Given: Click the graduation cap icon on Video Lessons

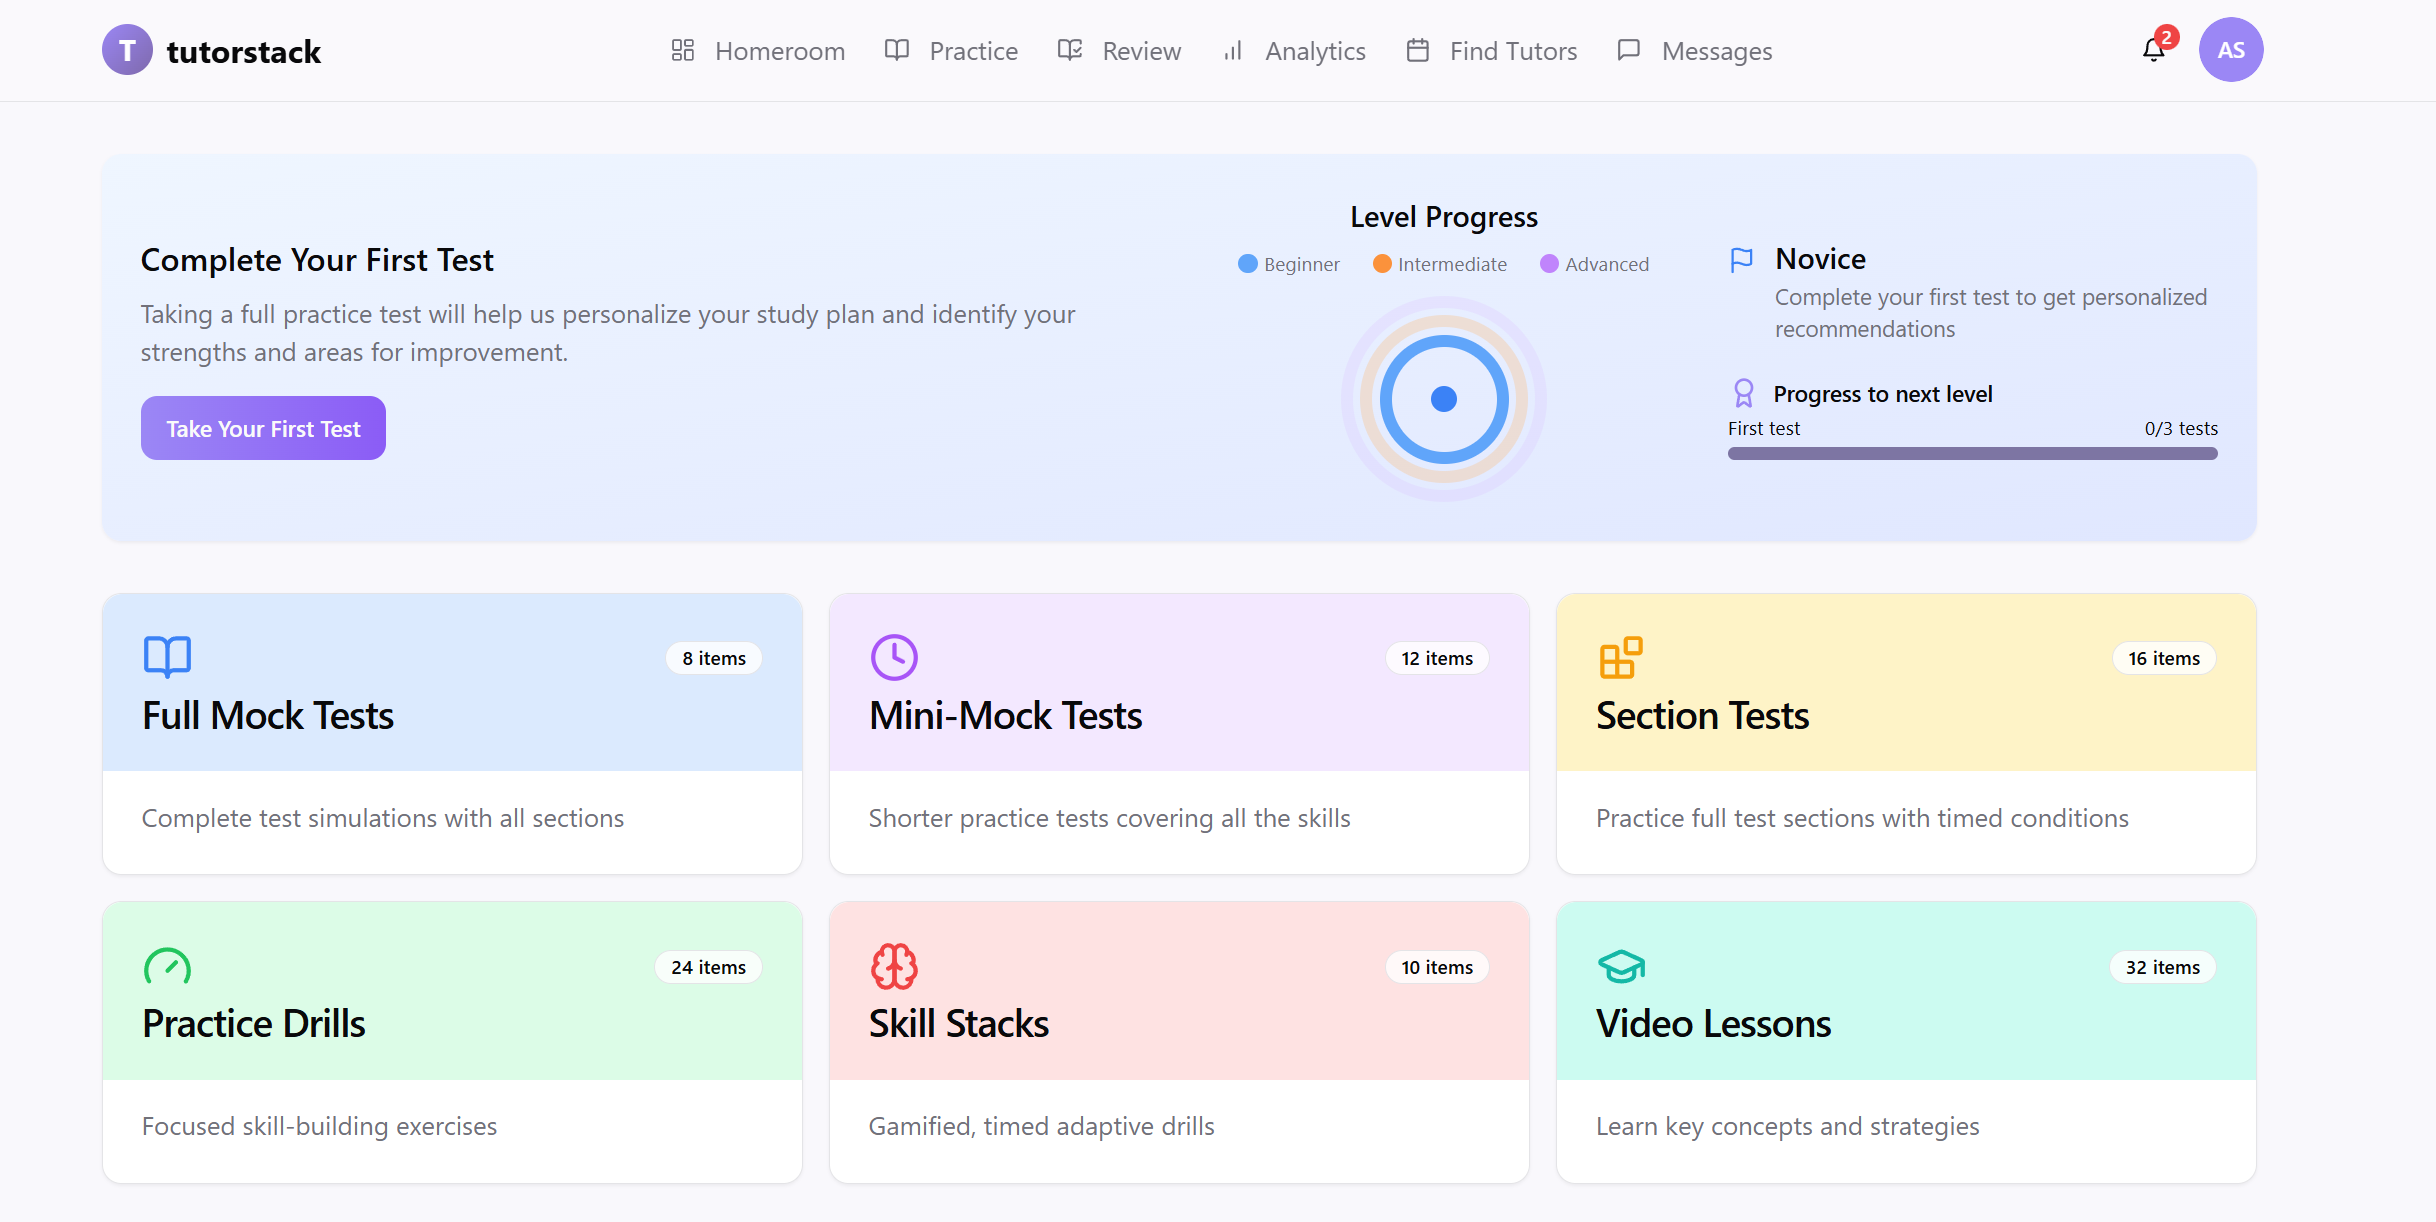Looking at the screenshot, I should (1621, 966).
